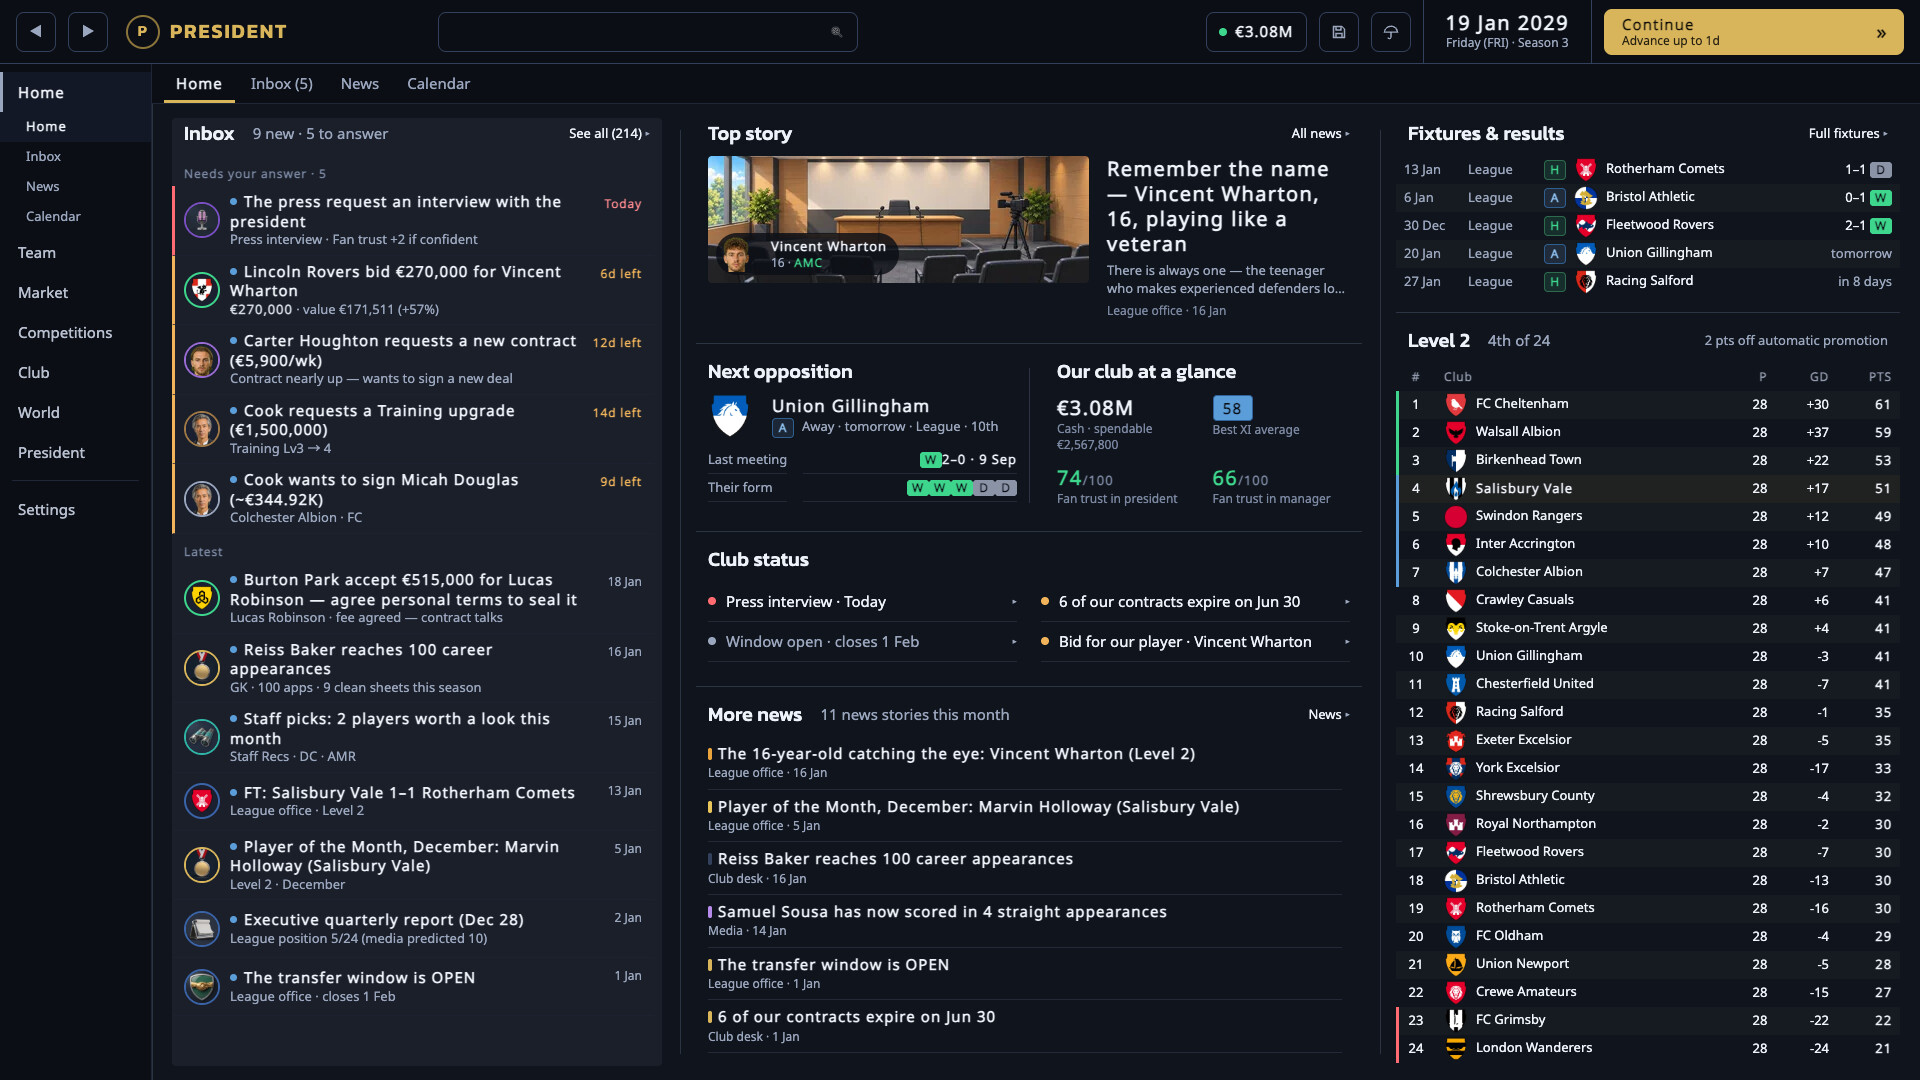
Task: Click the press interview avatar icon
Action: point(202,220)
